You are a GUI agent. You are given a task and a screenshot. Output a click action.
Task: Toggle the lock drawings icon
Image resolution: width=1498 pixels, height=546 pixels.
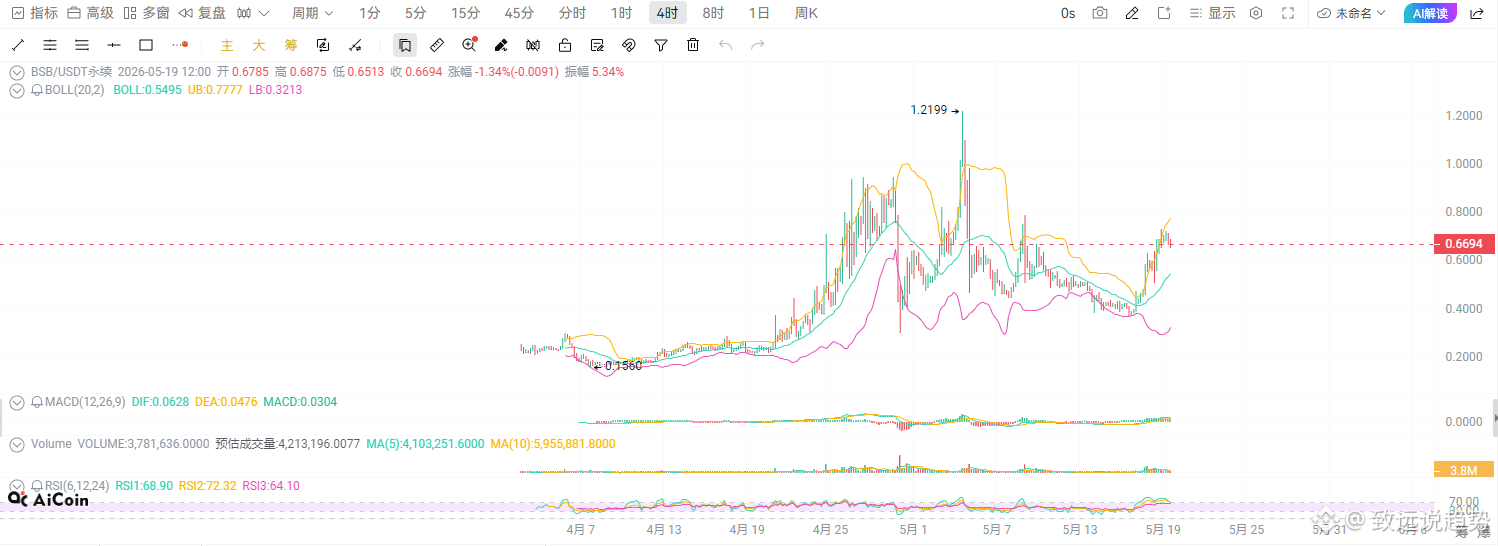pyautogui.click(x=565, y=45)
